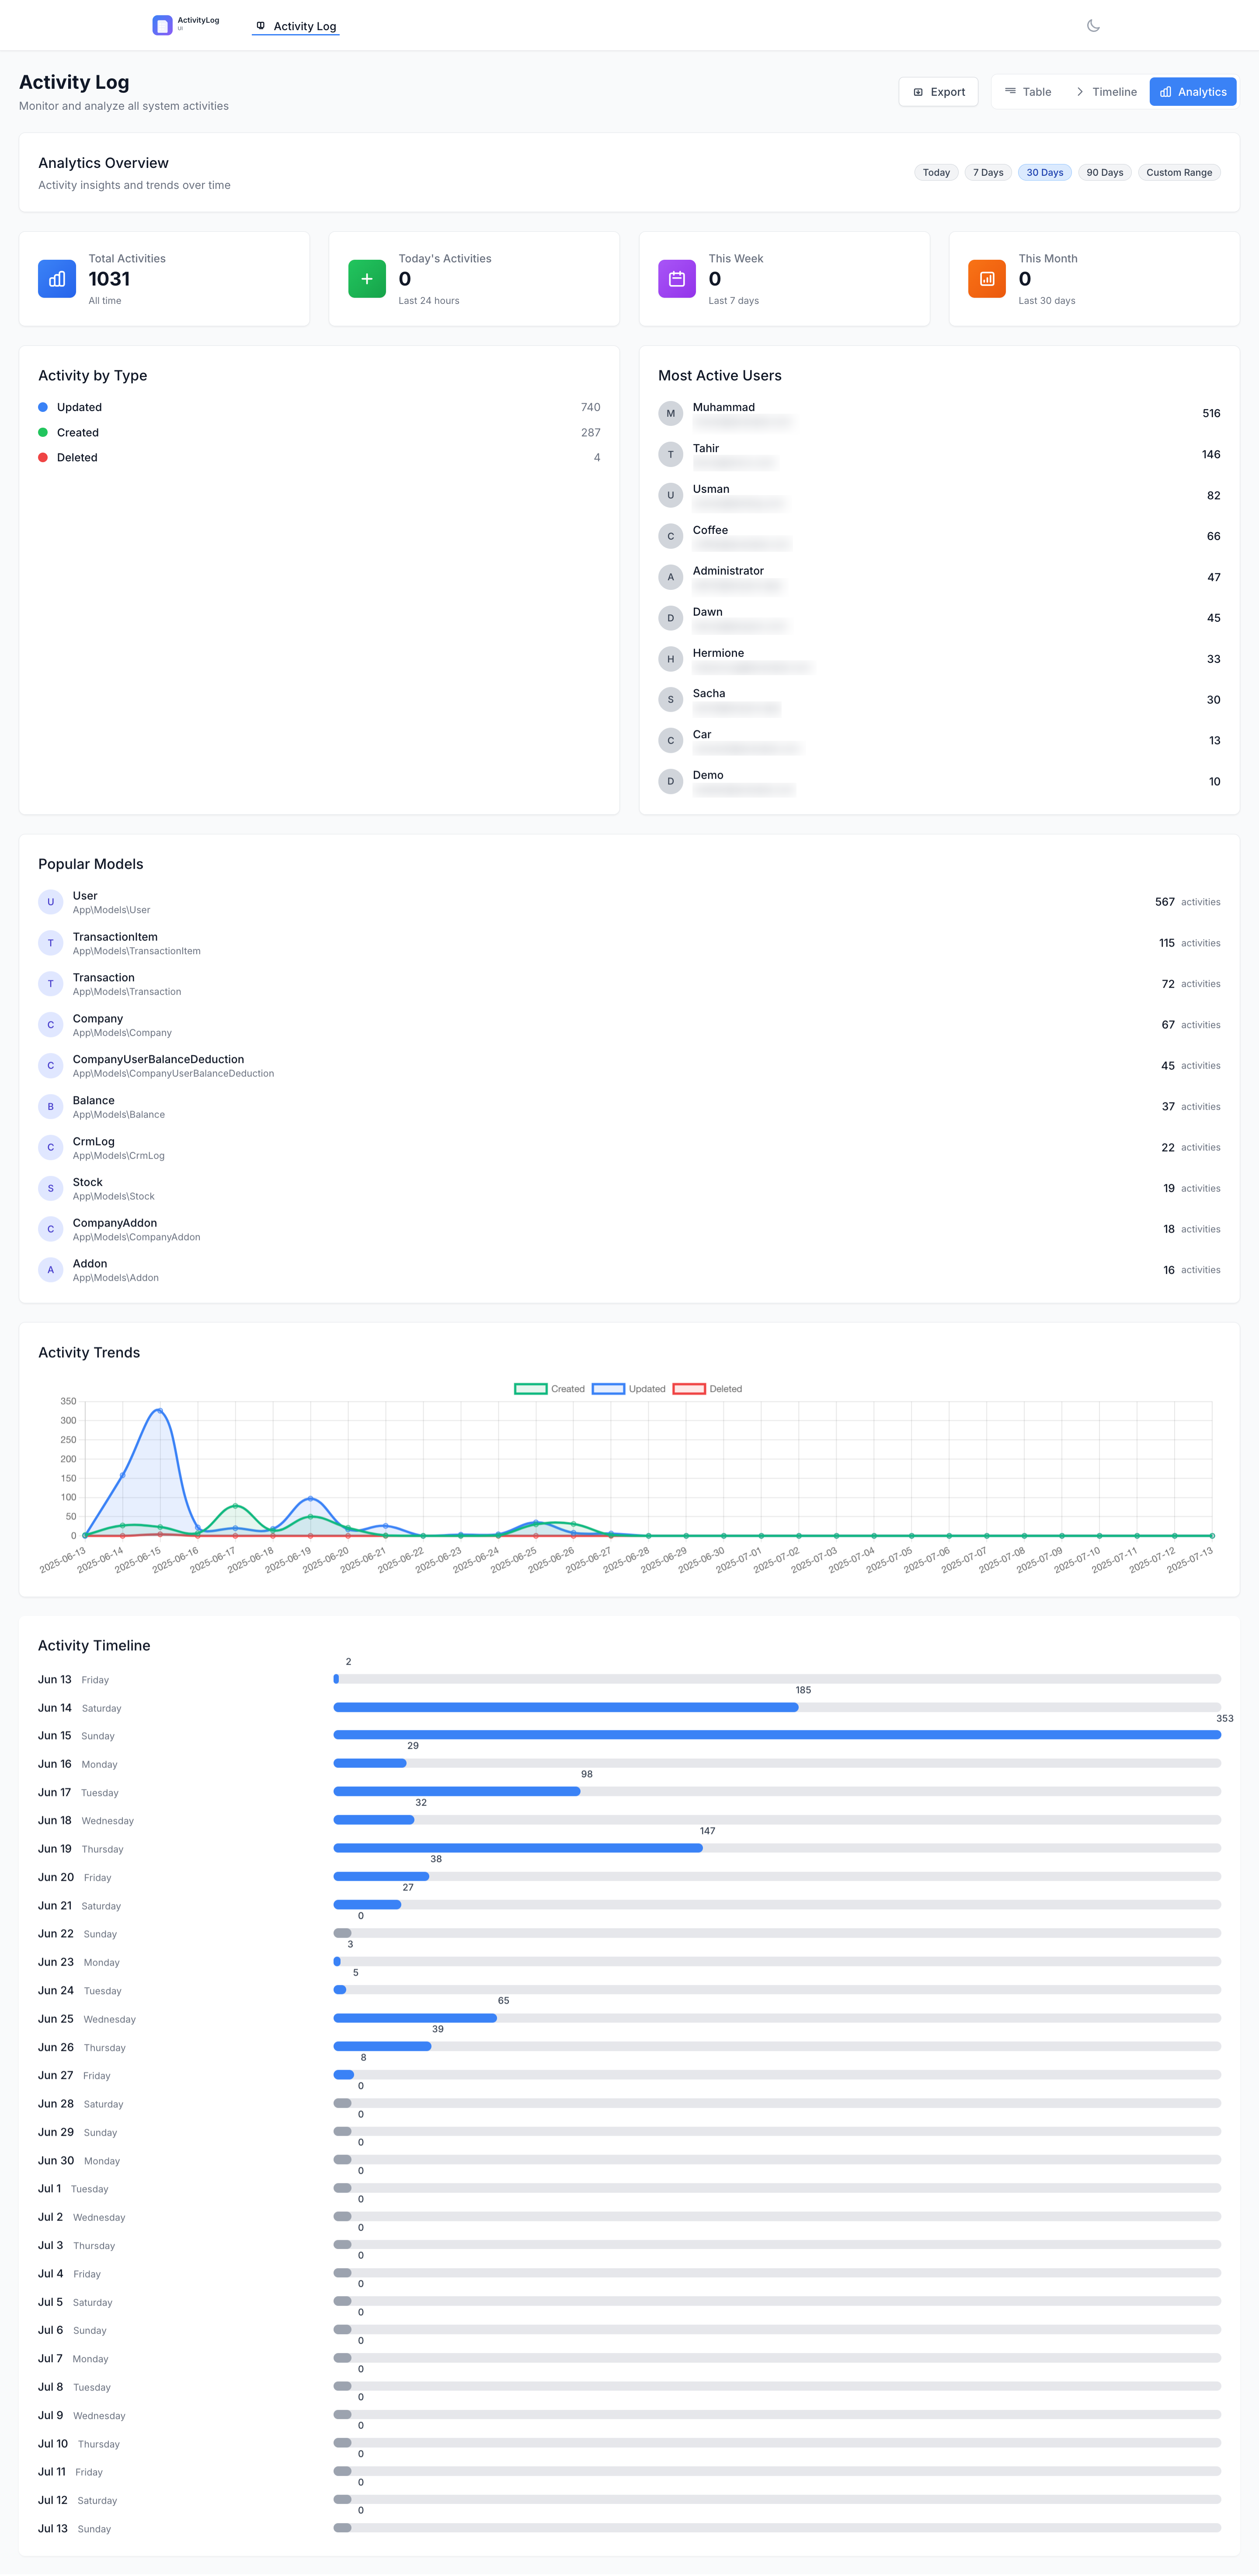
Task: Click Muhammad's avatar icon
Action: (671, 413)
